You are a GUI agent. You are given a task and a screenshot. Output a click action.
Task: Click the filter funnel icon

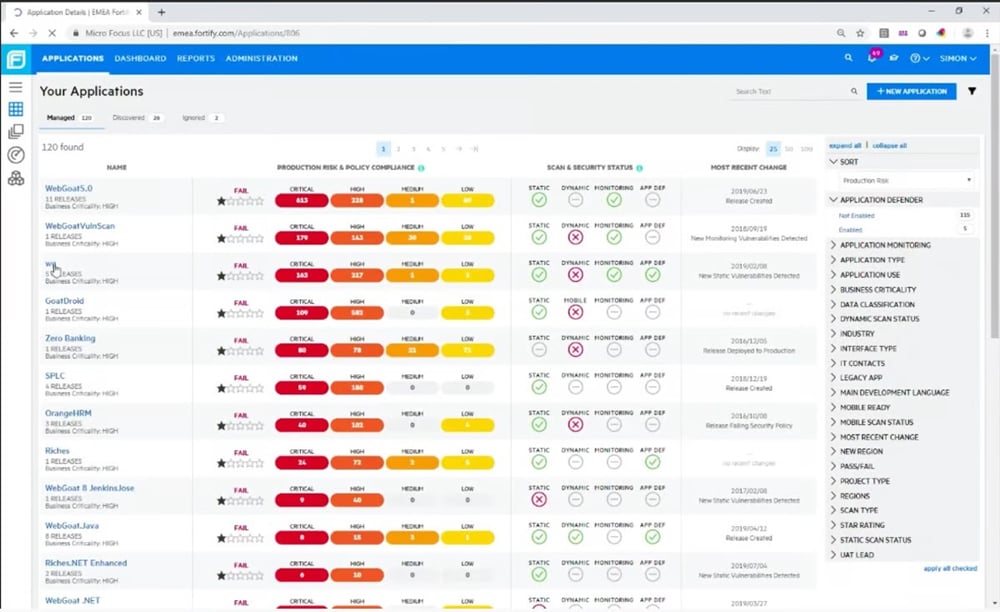(x=972, y=91)
